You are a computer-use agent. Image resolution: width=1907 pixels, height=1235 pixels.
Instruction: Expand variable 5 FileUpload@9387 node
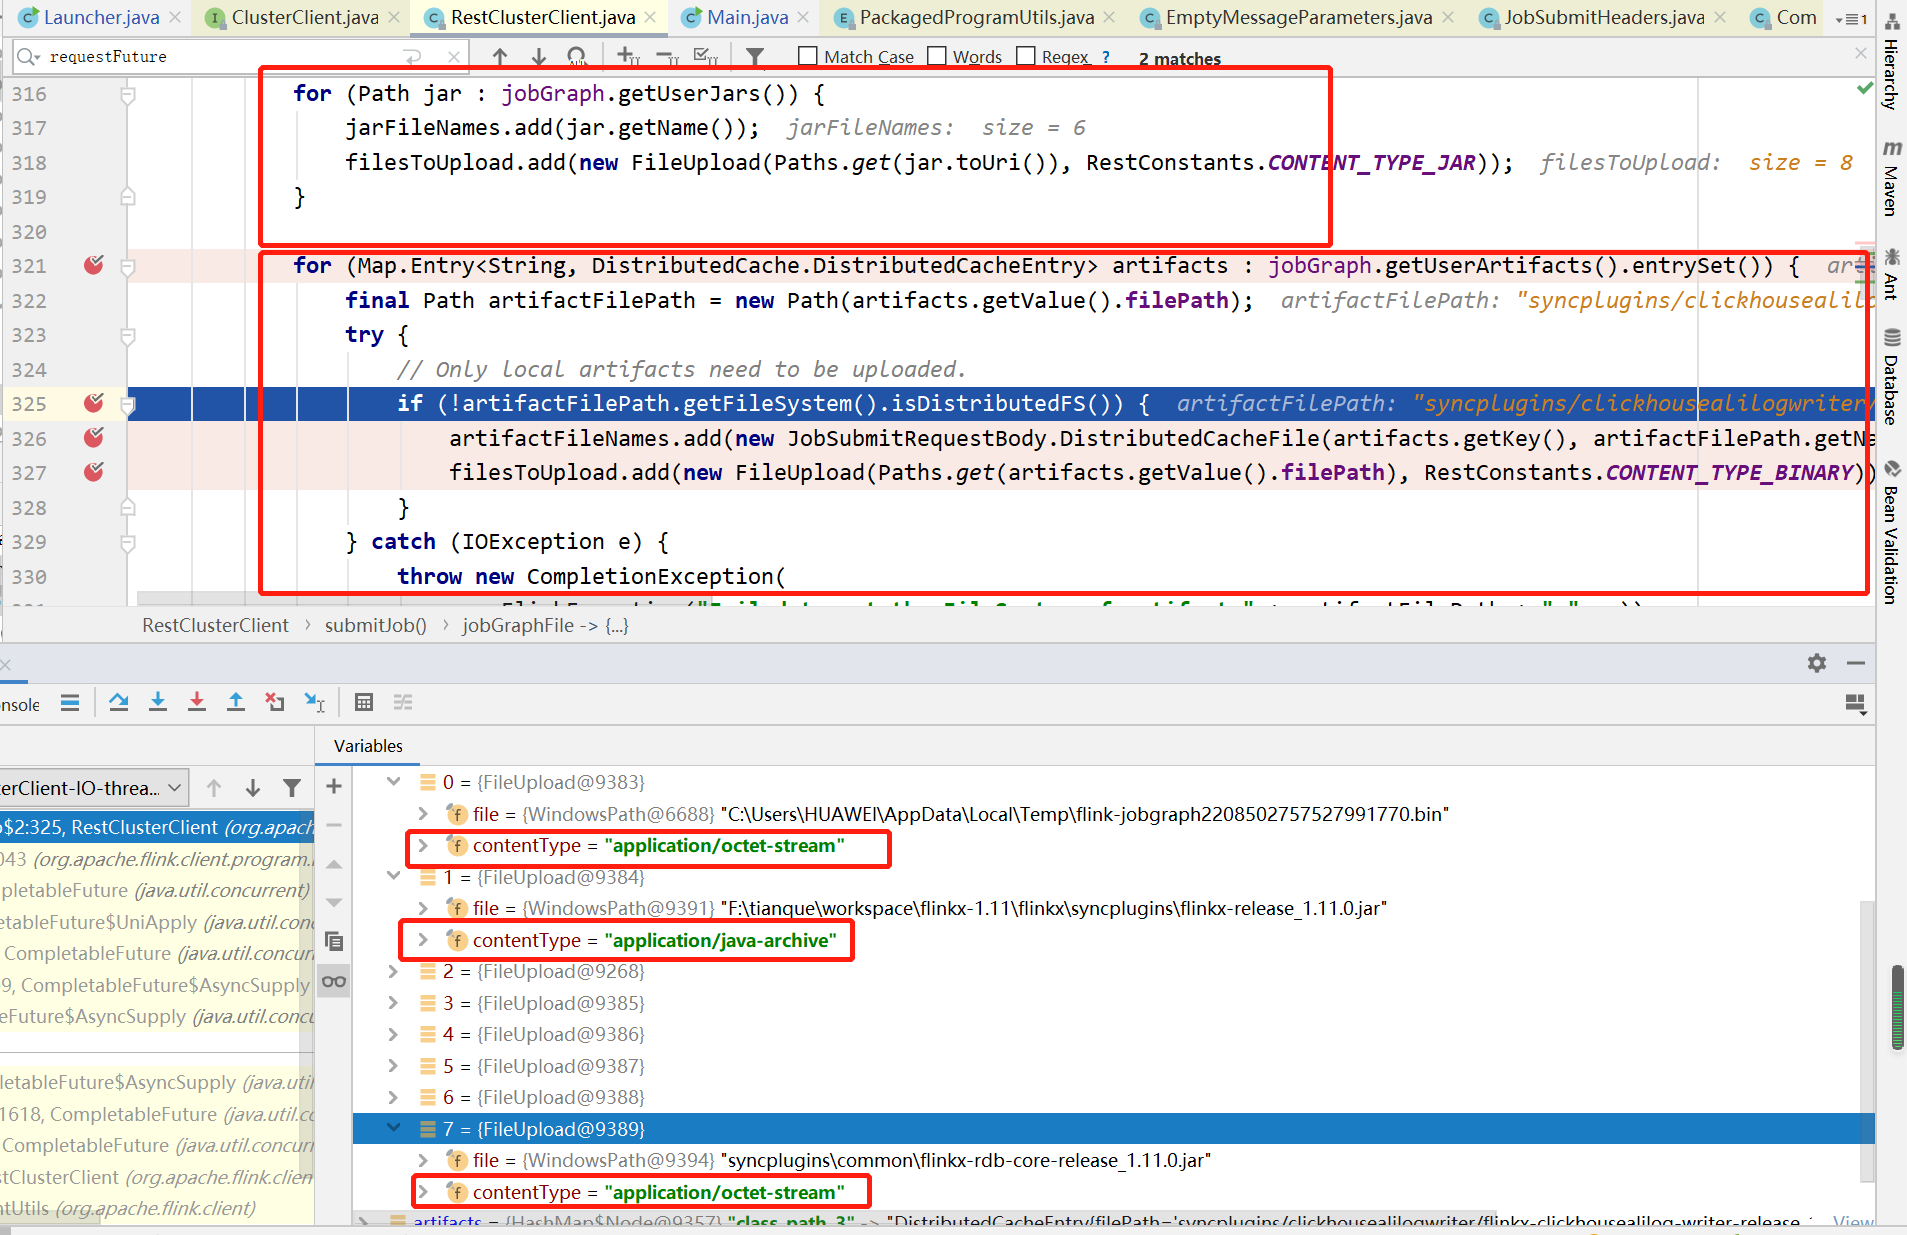pos(393,1066)
